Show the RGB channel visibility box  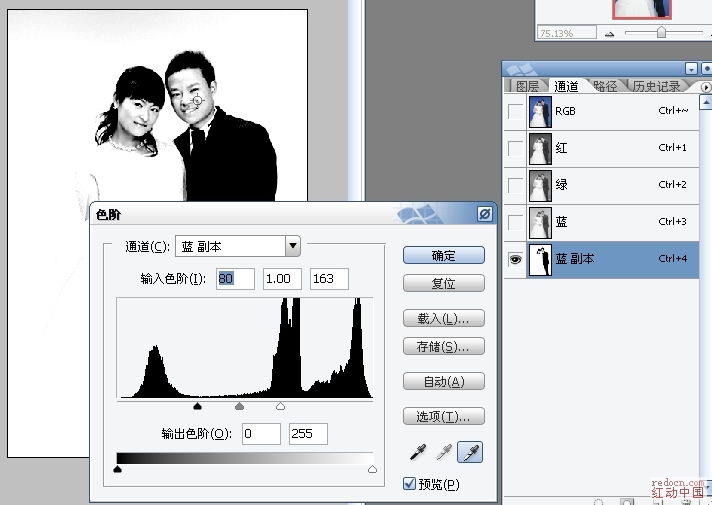pyautogui.click(x=515, y=112)
